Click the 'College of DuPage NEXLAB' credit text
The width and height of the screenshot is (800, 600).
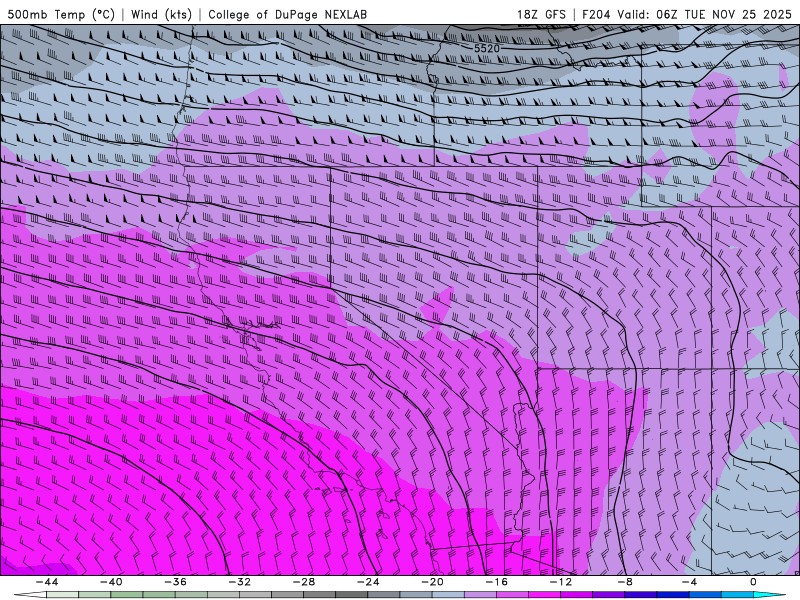click(x=287, y=14)
